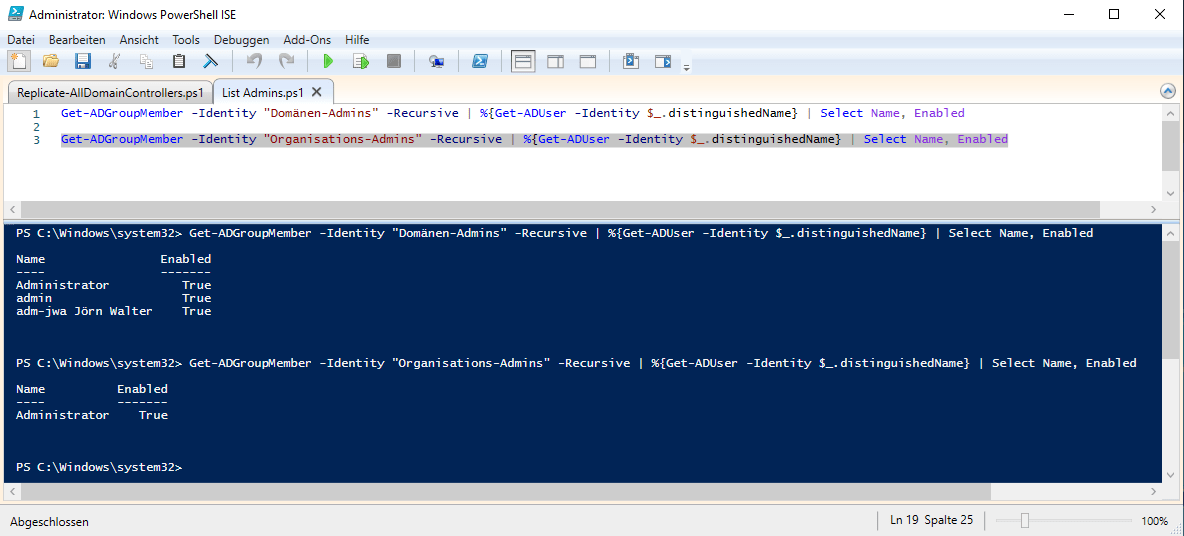
Task: Show the script pane on the right
Action: coord(555,62)
